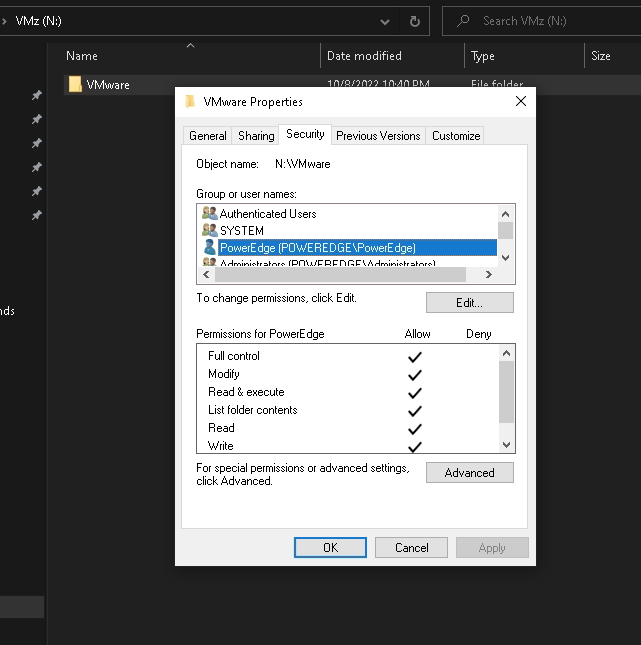Click the Search VMz (N:) field
The height and width of the screenshot is (645, 641).
click(x=541, y=21)
